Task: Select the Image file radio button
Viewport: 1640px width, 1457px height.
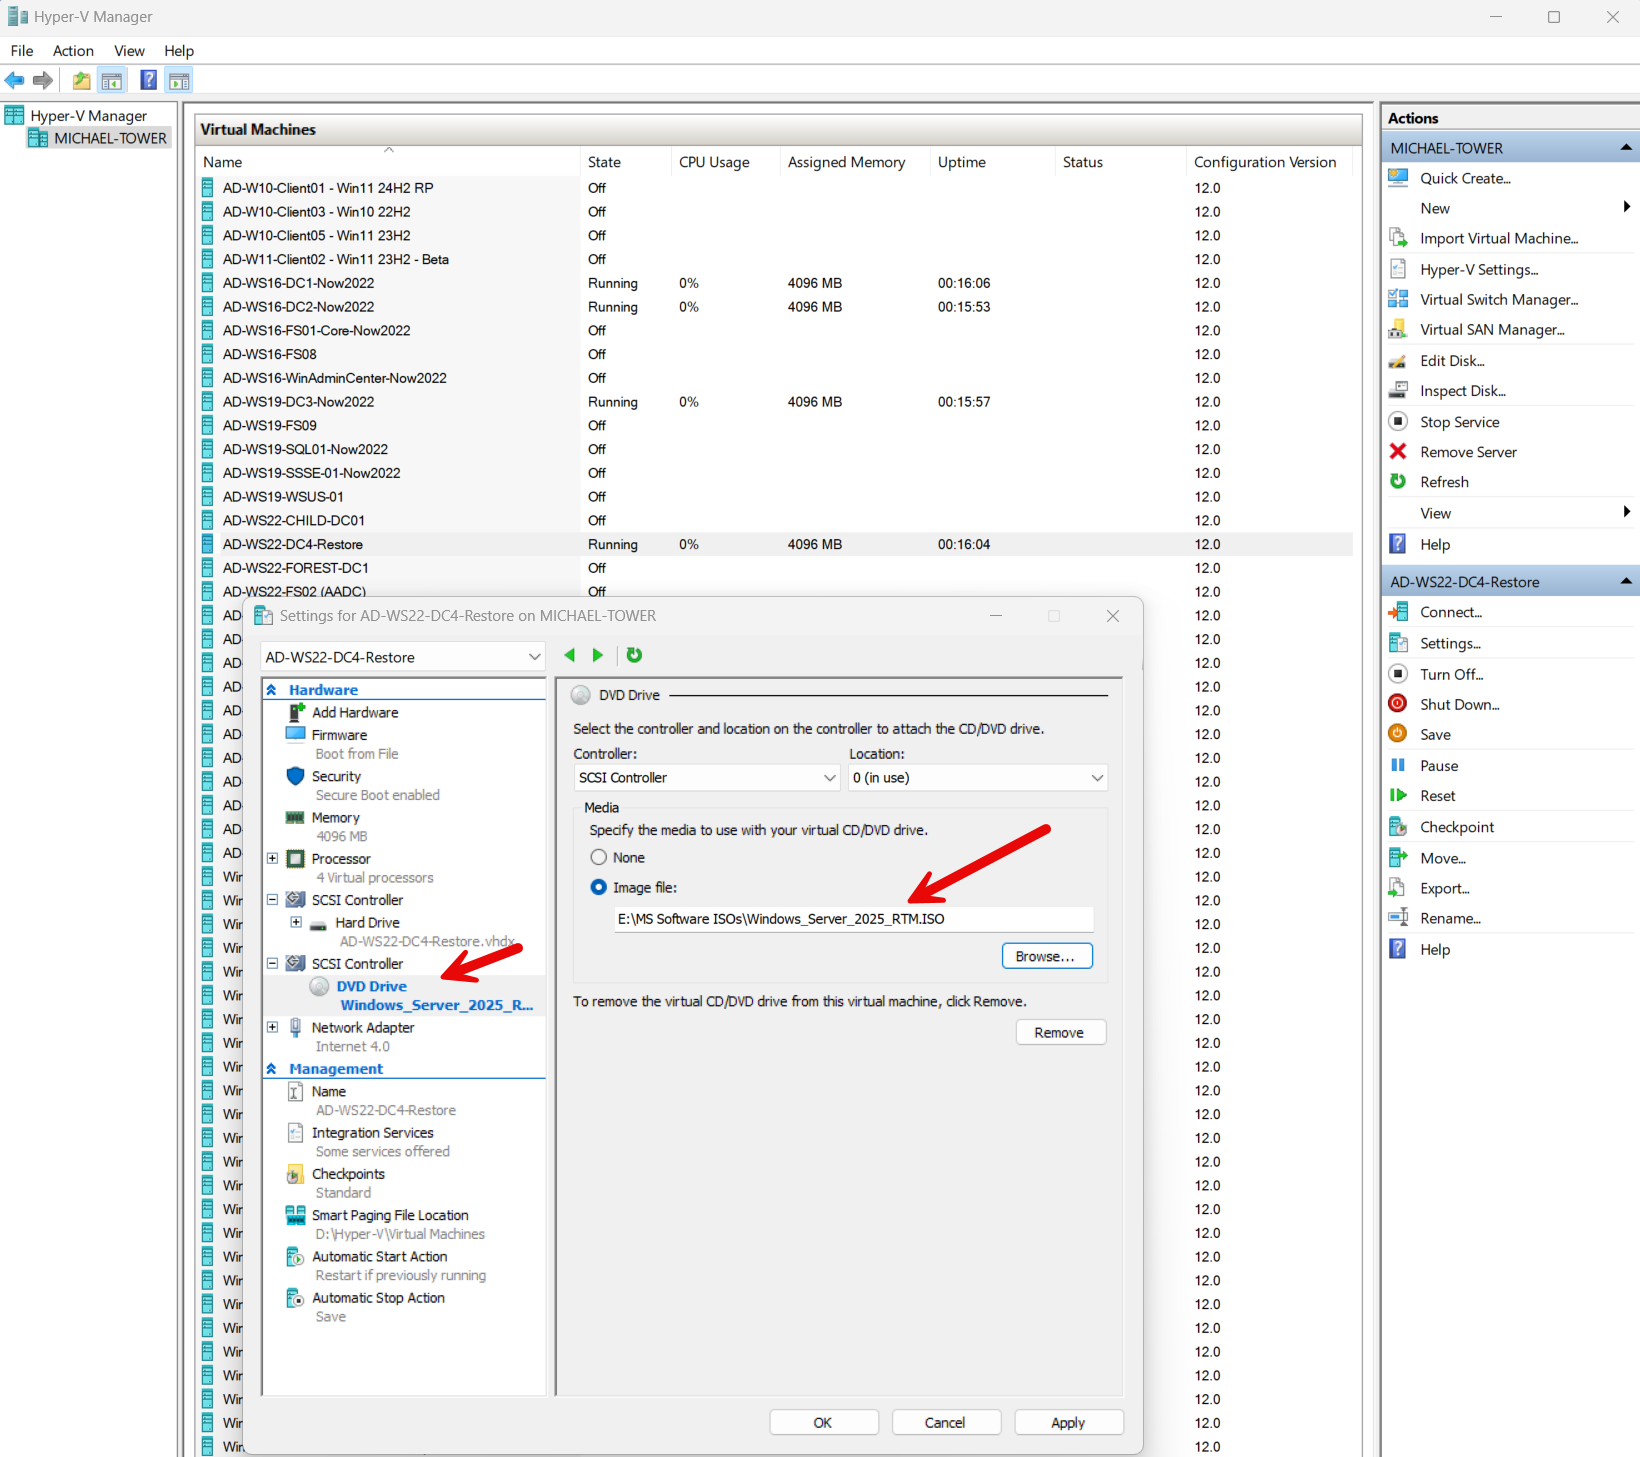Action: [x=599, y=887]
